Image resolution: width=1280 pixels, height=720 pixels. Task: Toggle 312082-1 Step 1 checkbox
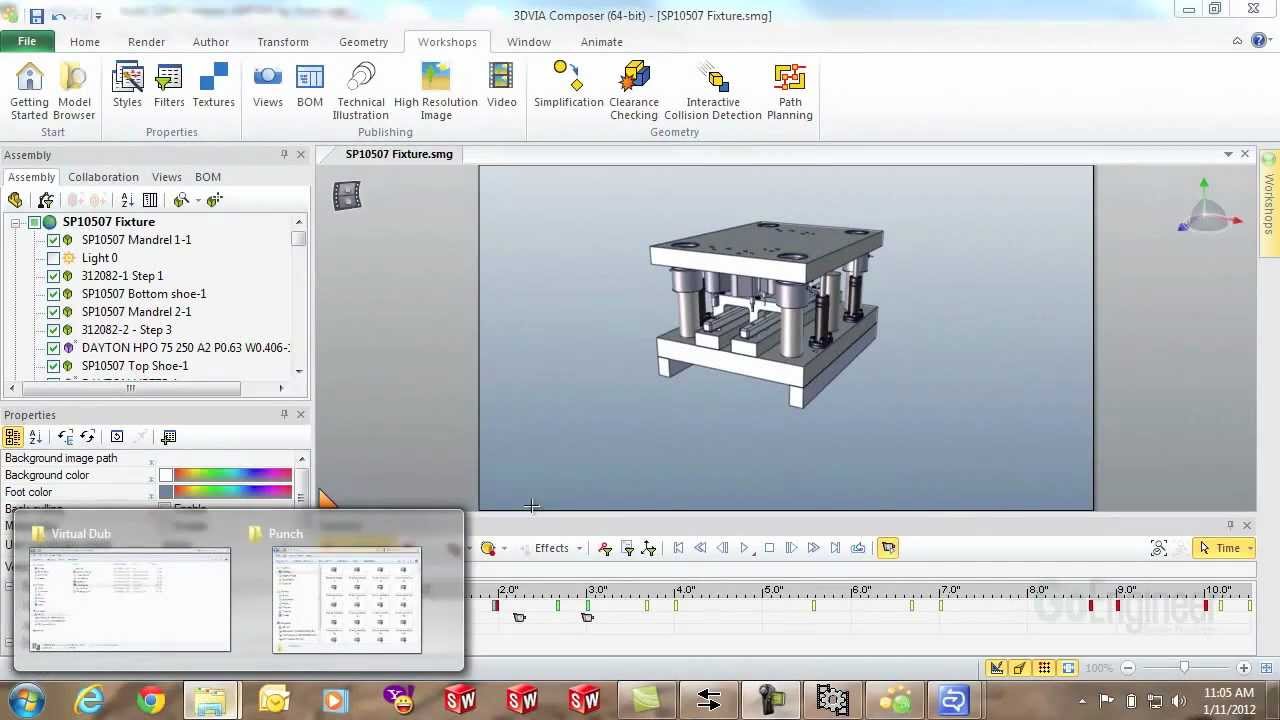53,276
